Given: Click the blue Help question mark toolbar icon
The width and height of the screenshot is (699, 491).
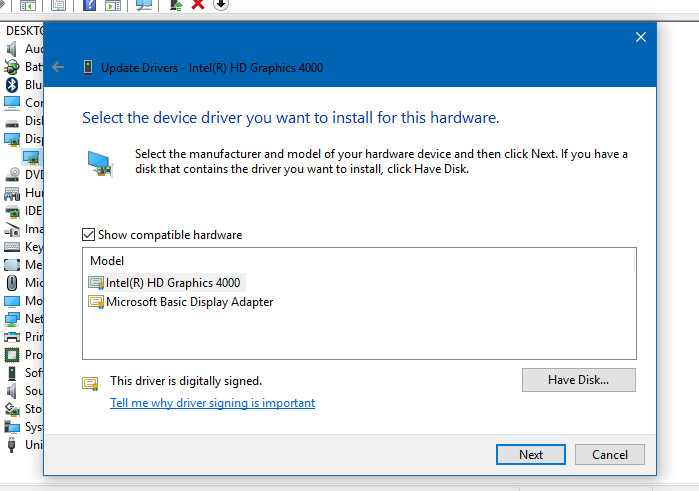Looking at the screenshot, I should (x=89, y=5).
